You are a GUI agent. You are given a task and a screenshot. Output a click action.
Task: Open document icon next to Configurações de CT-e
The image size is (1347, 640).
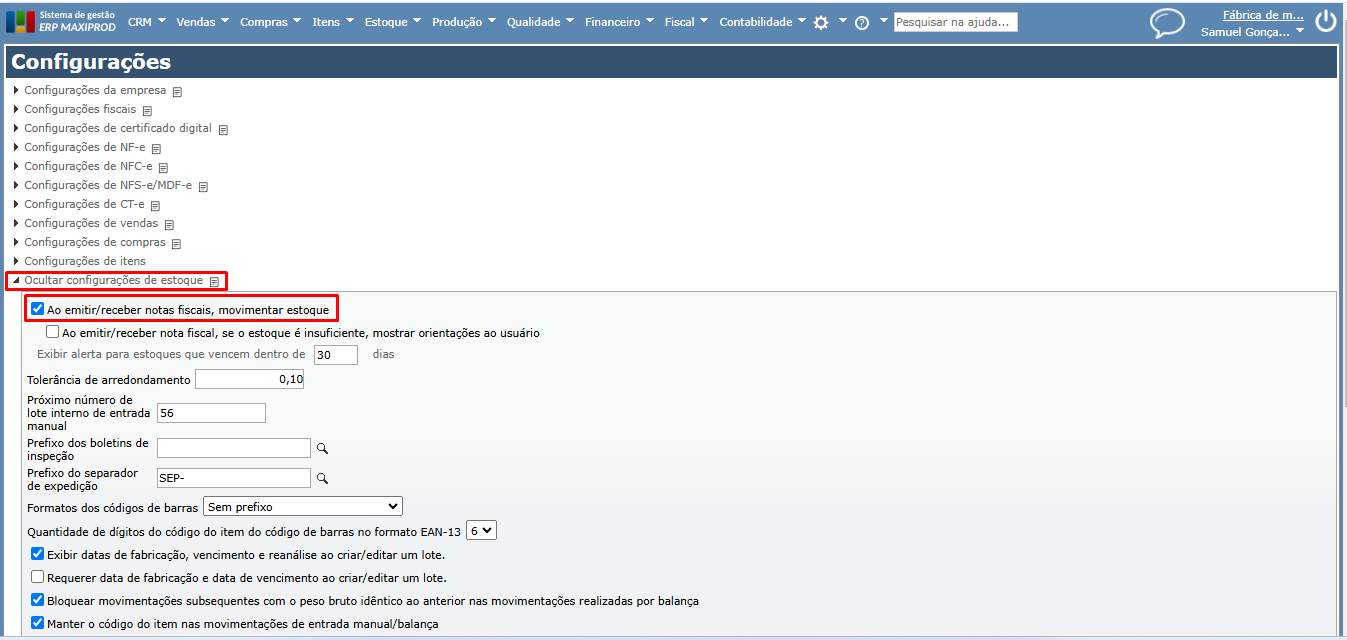coord(155,205)
